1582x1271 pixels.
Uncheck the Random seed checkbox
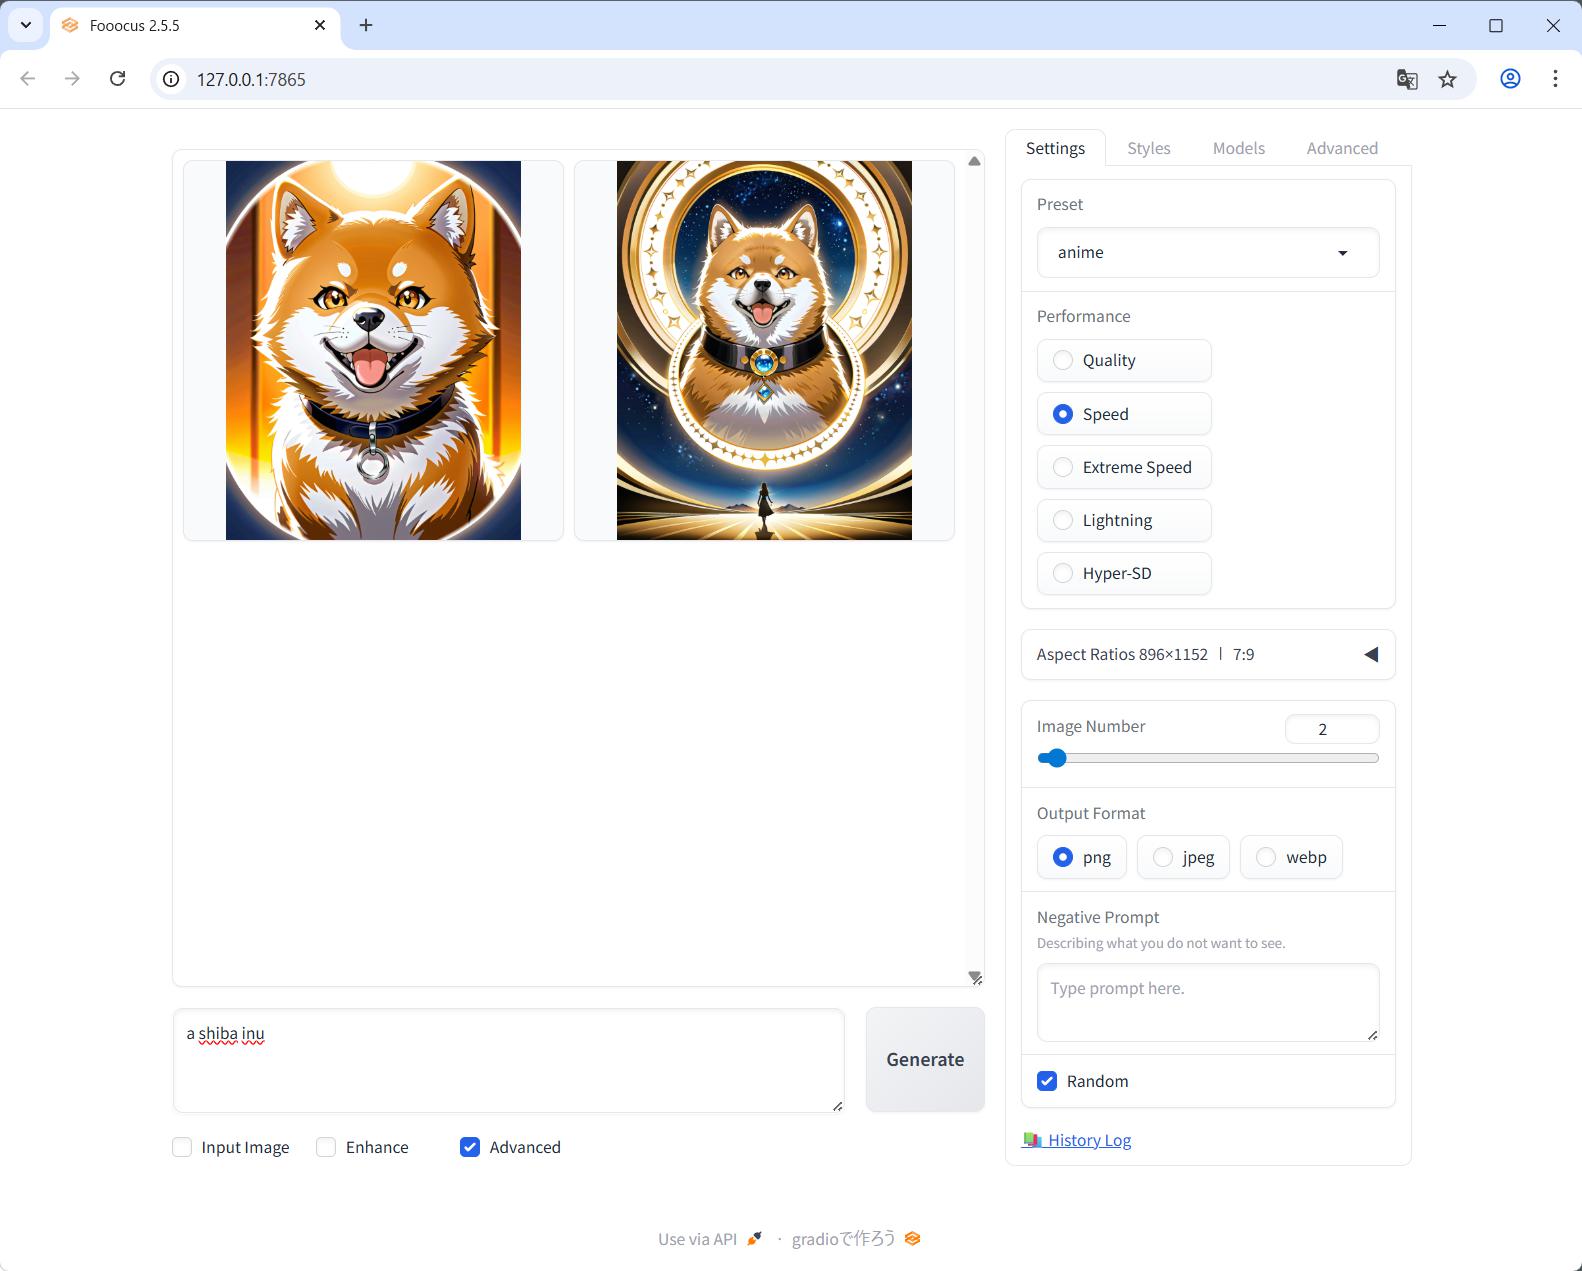click(1047, 1081)
